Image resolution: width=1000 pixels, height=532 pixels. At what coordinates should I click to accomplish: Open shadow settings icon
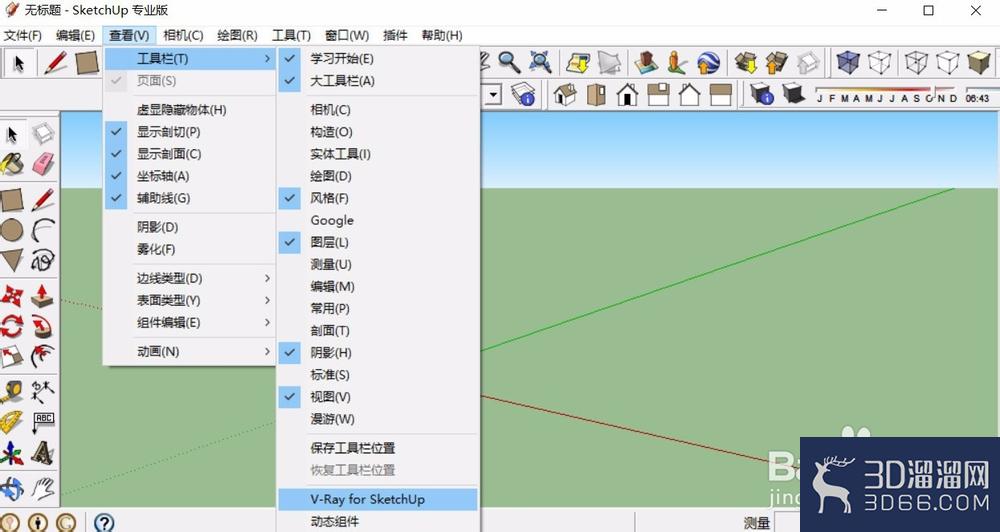(x=761, y=94)
